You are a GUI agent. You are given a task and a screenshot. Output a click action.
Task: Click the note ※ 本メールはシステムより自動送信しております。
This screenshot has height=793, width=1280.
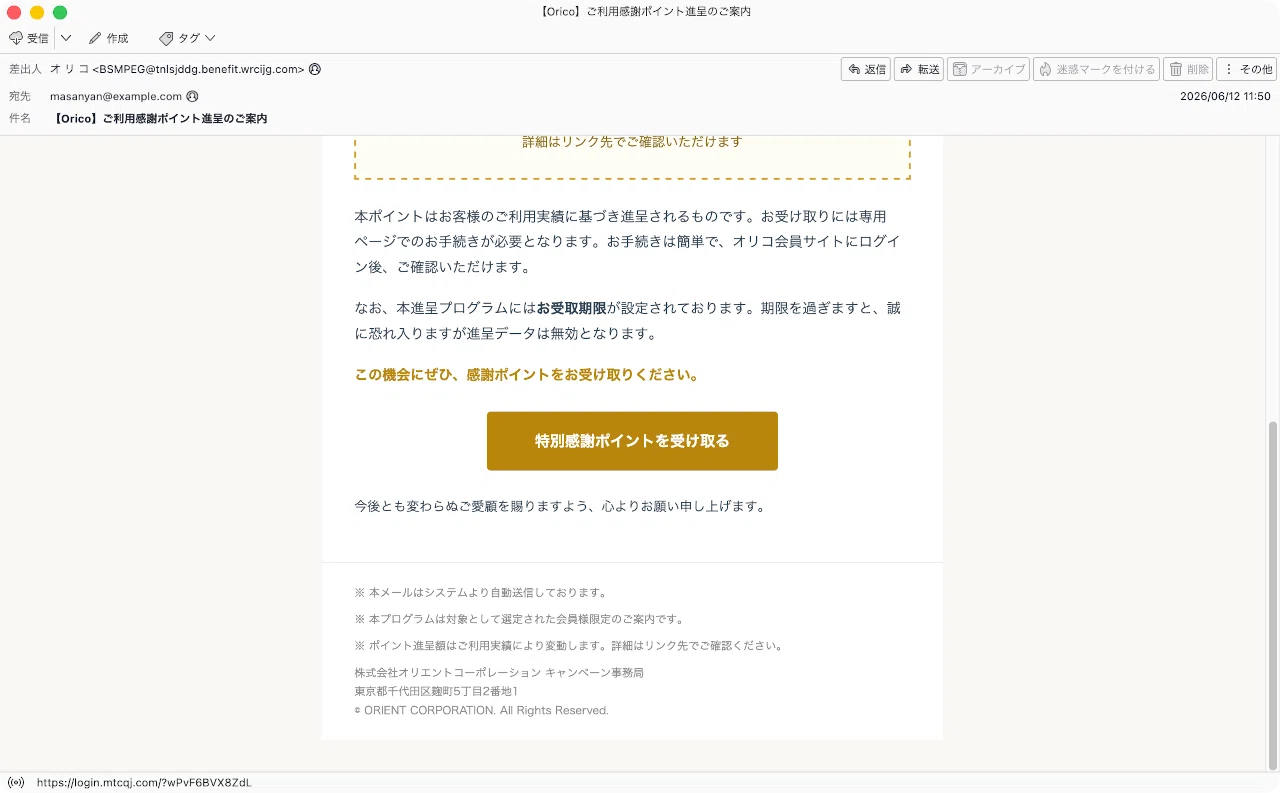coord(482,592)
